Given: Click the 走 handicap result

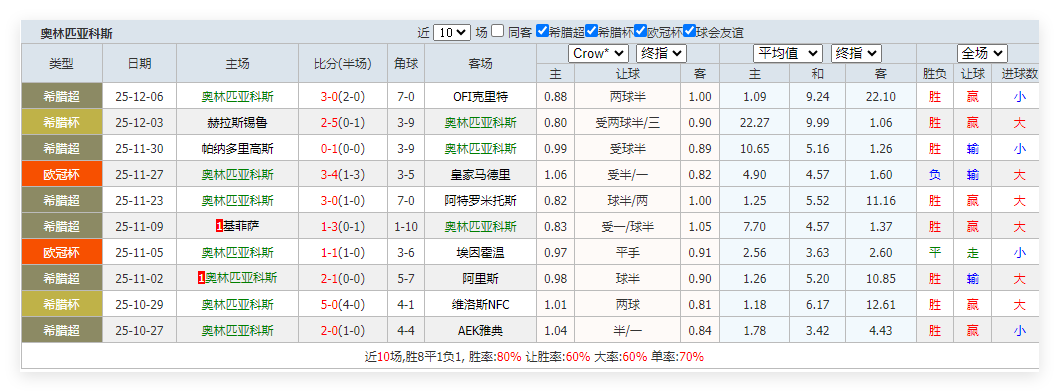Looking at the screenshot, I should (973, 253).
